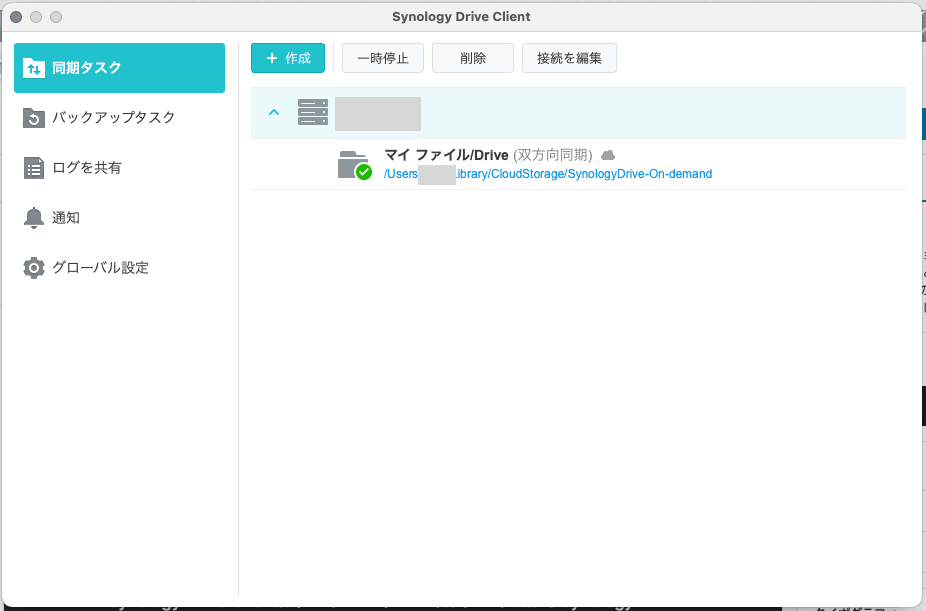Open ログを共有 section
Image resolution: width=926 pixels, height=611 pixels.
coord(87,168)
